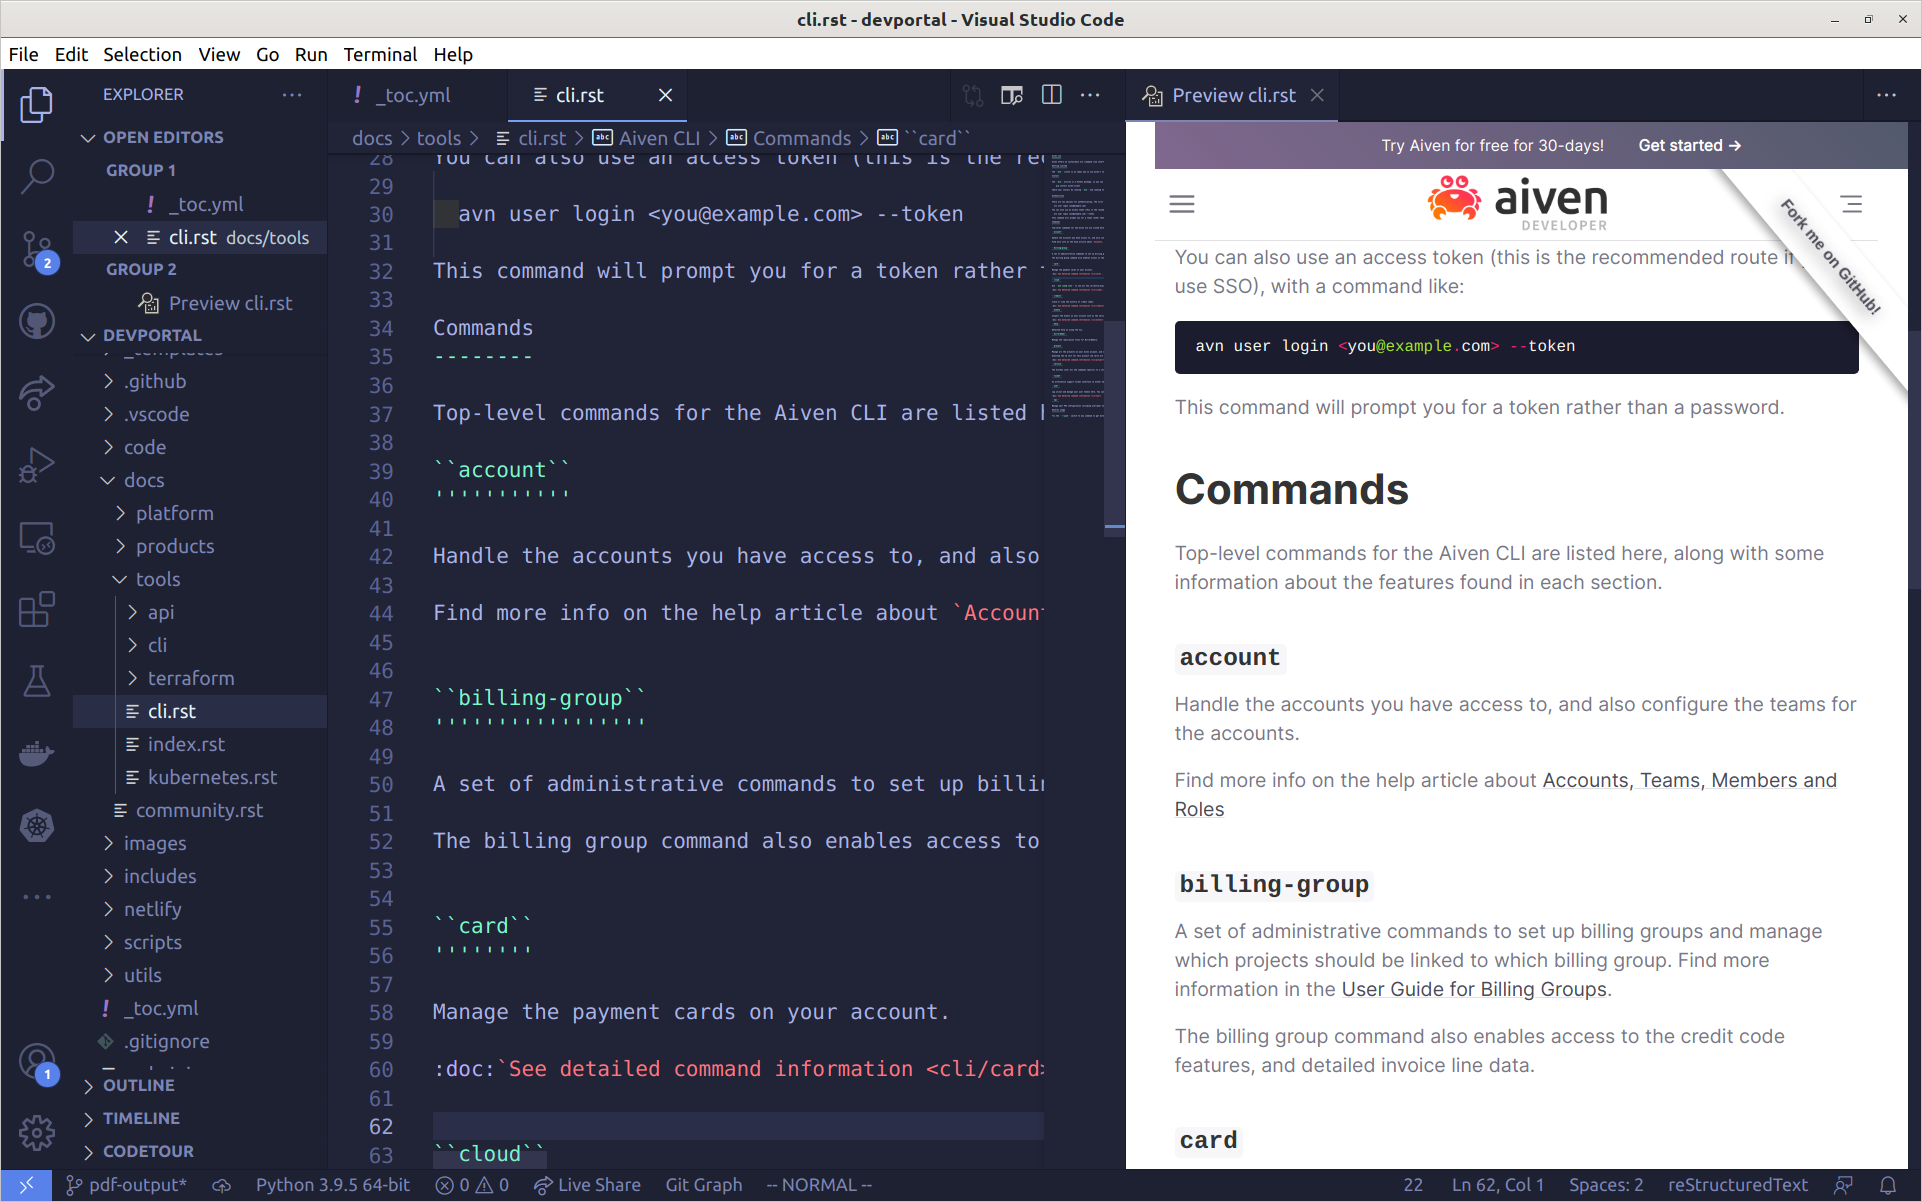
Task: Click errors and warnings count in status bar
Action: click(473, 1185)
